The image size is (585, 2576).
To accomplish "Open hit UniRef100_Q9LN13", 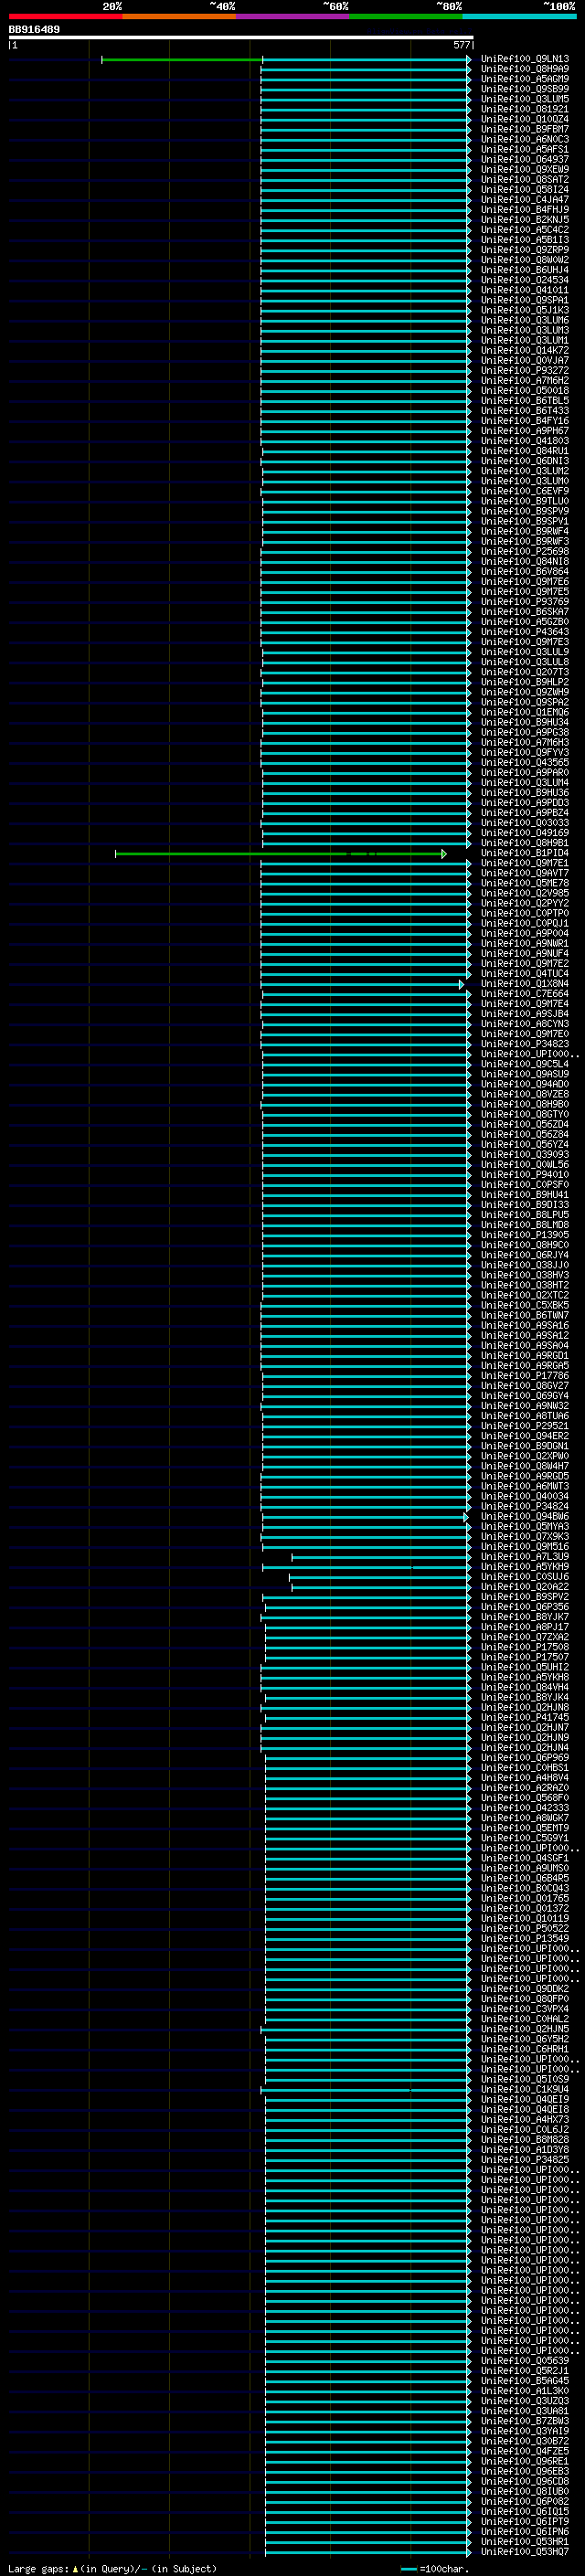I will click(x=525, y=59).
